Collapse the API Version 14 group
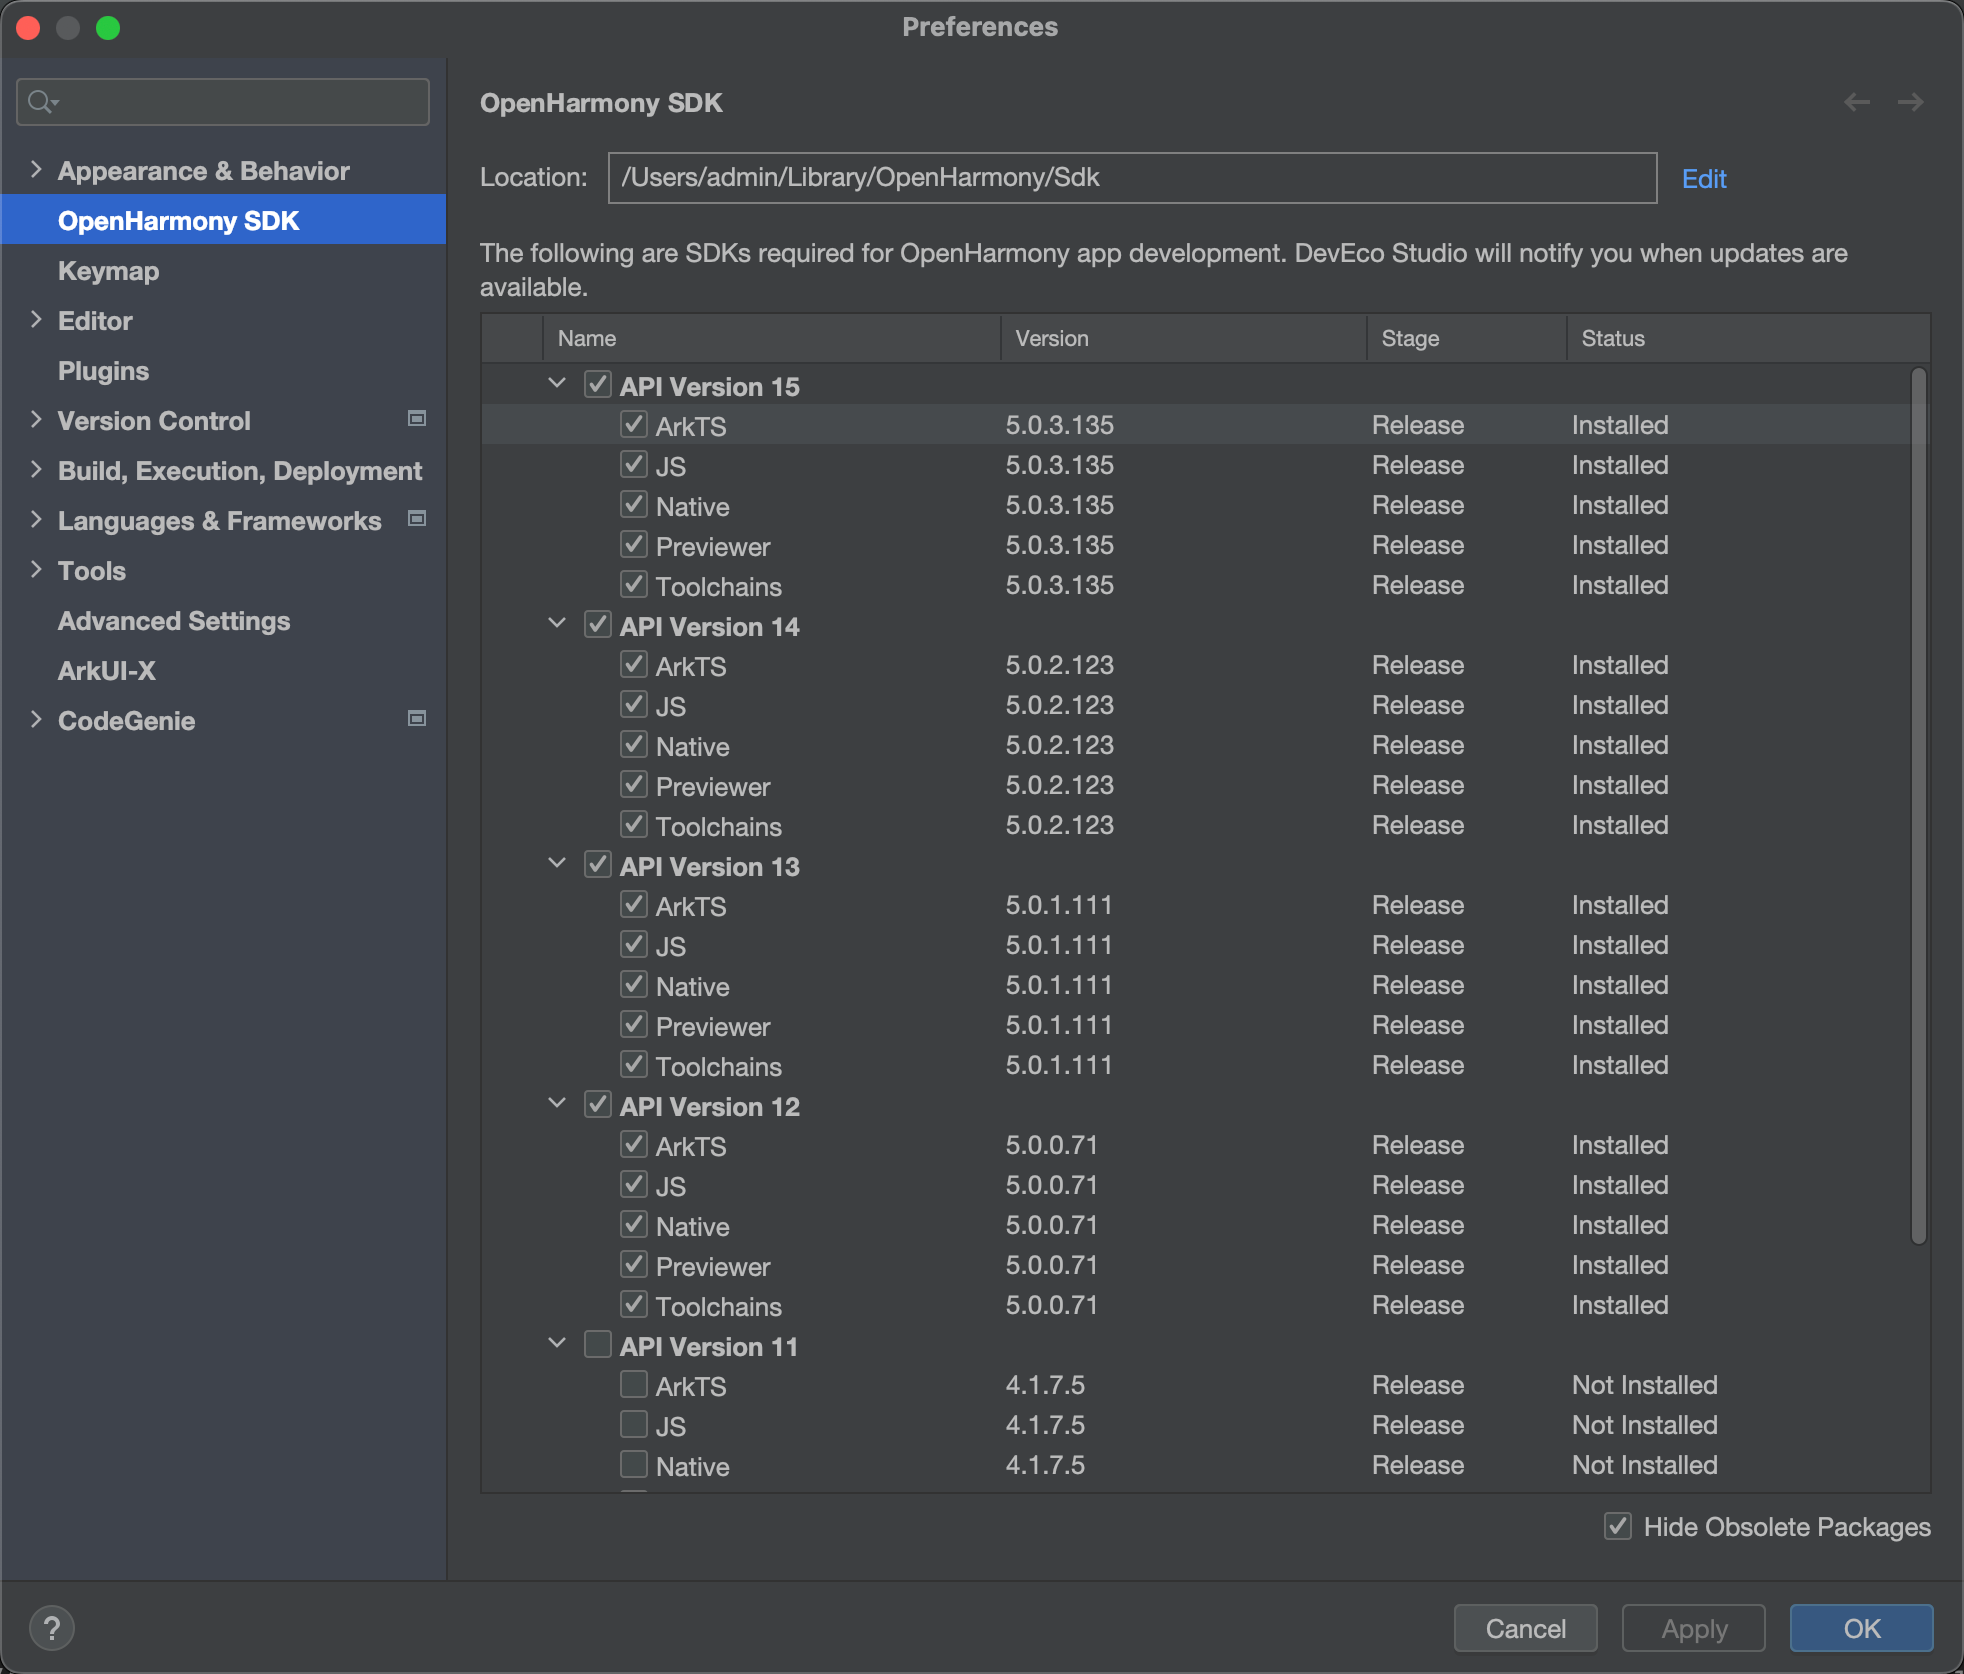Screen dimensions: 1964x1674 click(x=557, y=624)
